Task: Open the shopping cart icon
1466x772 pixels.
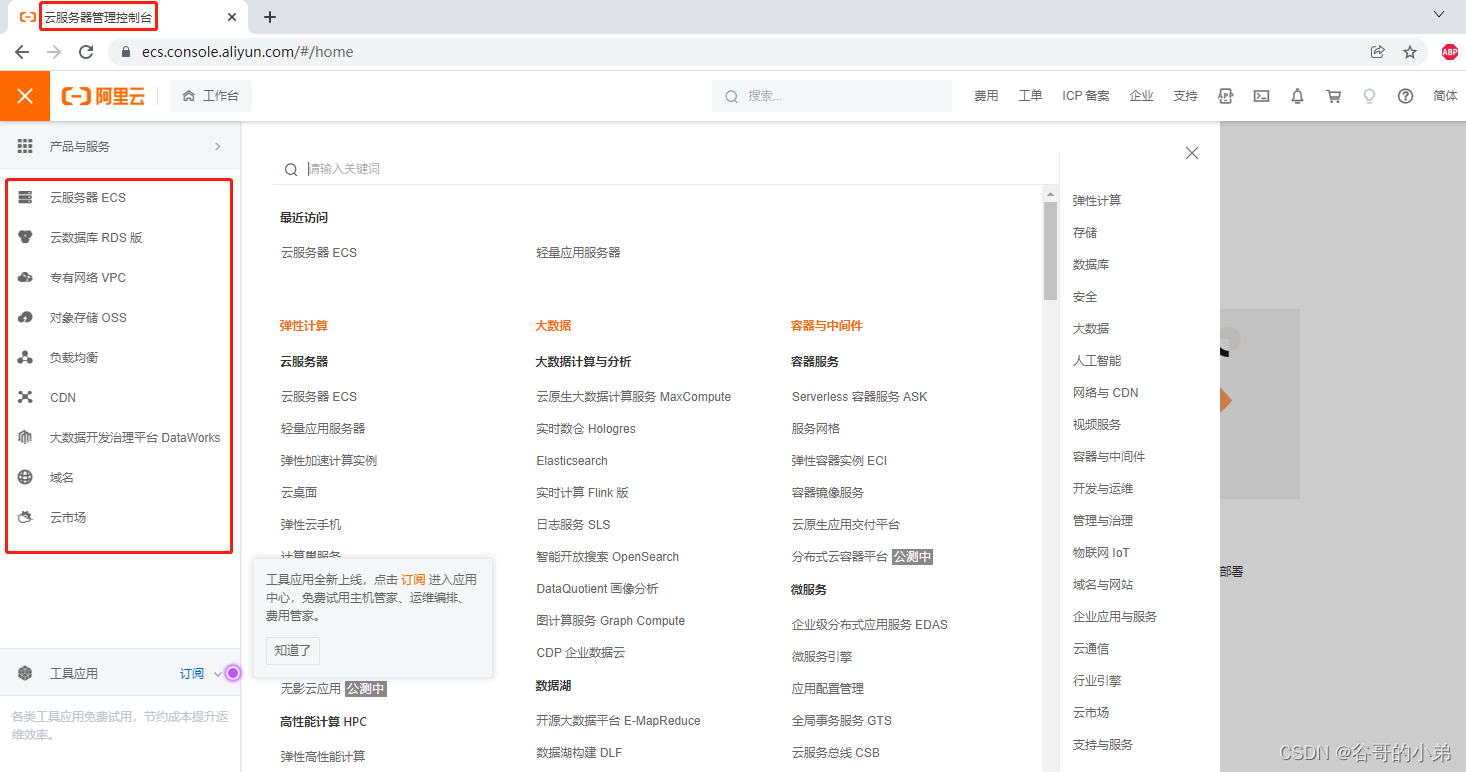Action: point(1334,96)
